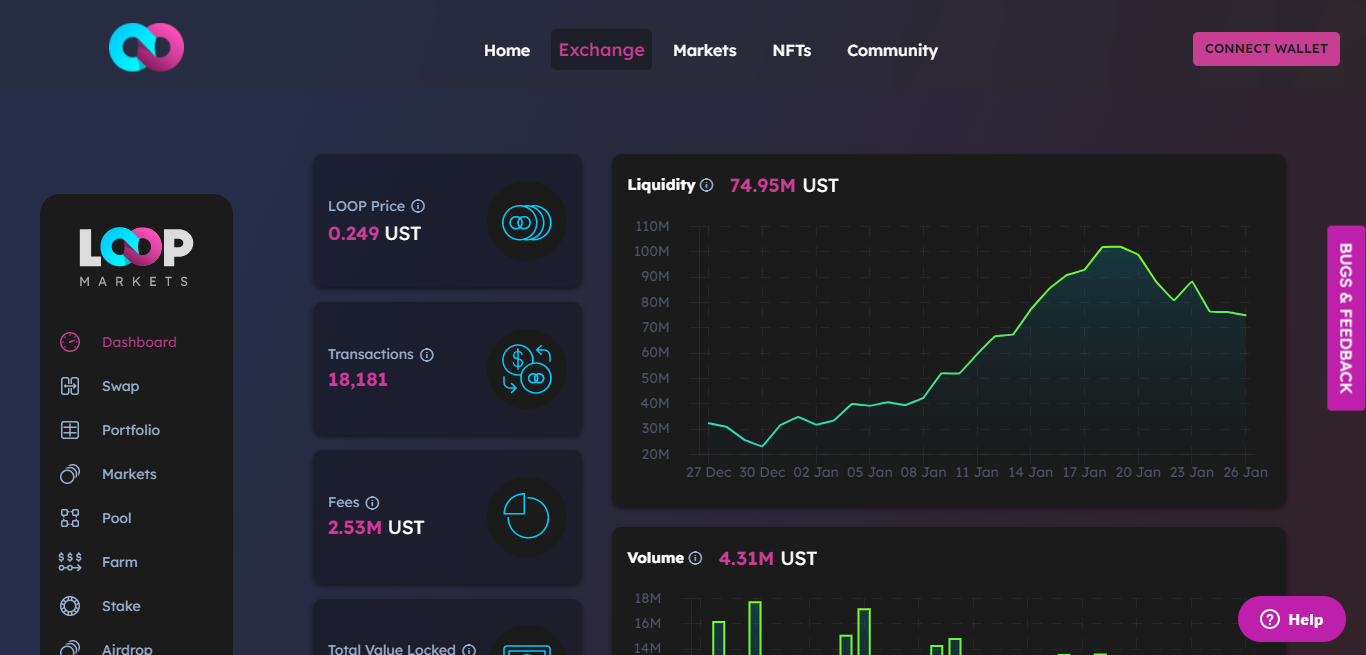Viewport: 1366px width, 655px height.
Task: Open the Bugs & Feedback side tab
Action: 1346,318
